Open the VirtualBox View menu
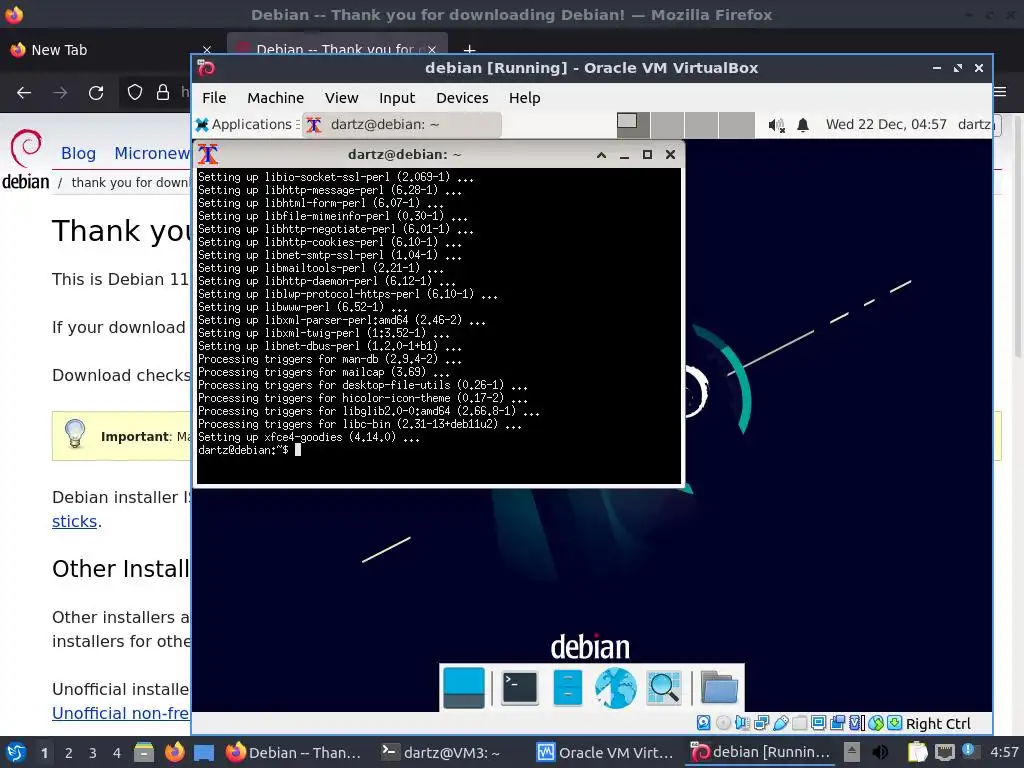This screenshot has width=1024, height=768. 341,98
